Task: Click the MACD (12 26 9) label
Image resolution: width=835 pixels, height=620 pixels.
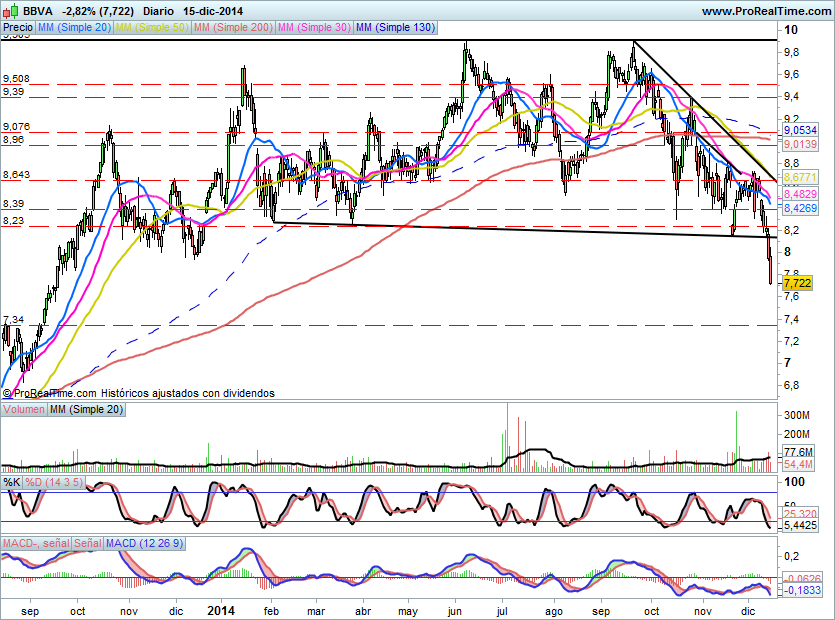Action: click(x=144, y=543)
